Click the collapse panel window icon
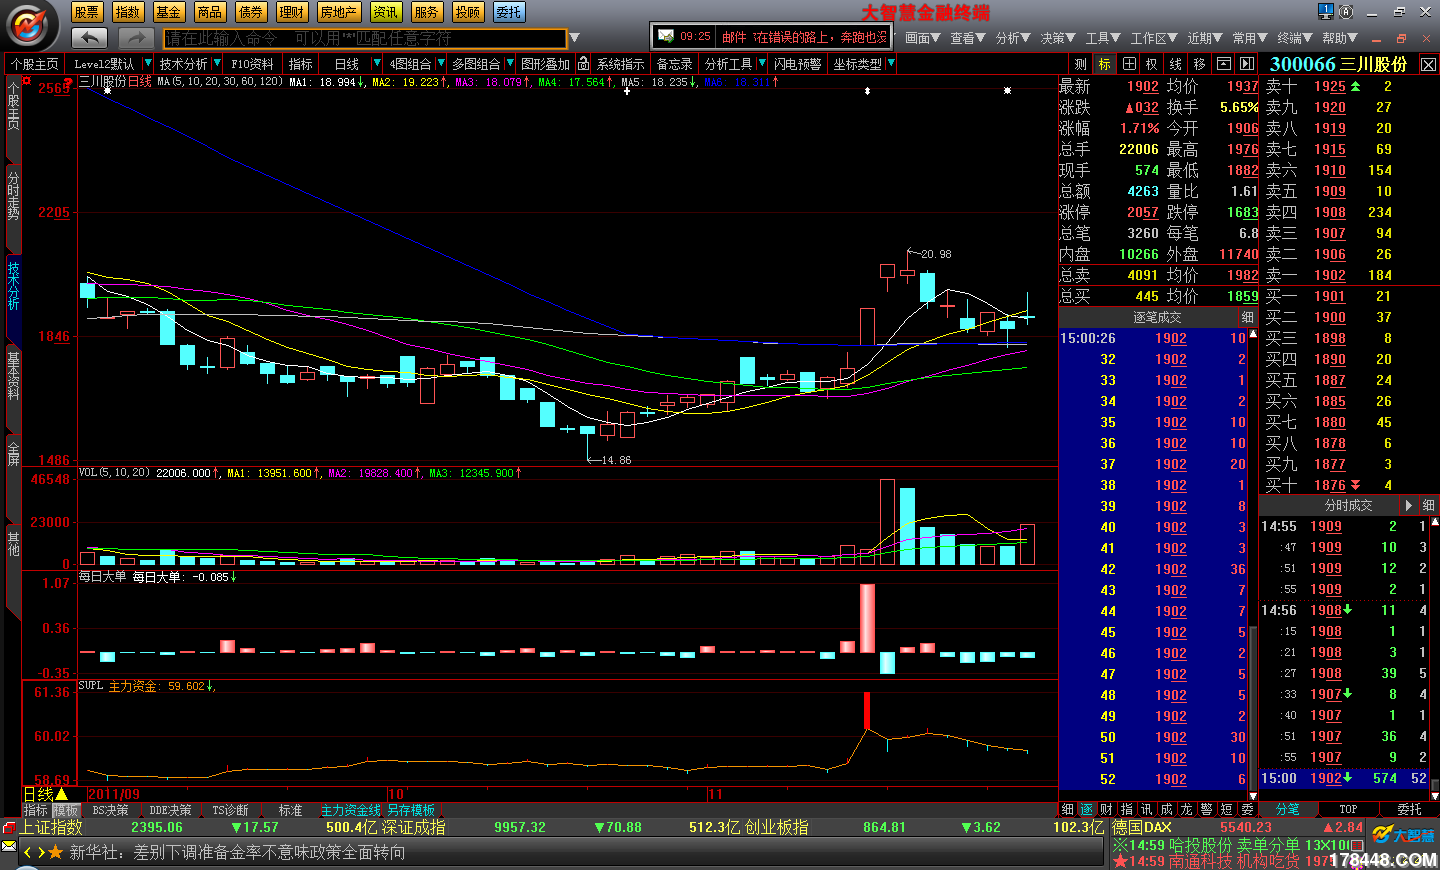Image resolution: width=1440 pixels, height=870 pixels. [1223, 63]
